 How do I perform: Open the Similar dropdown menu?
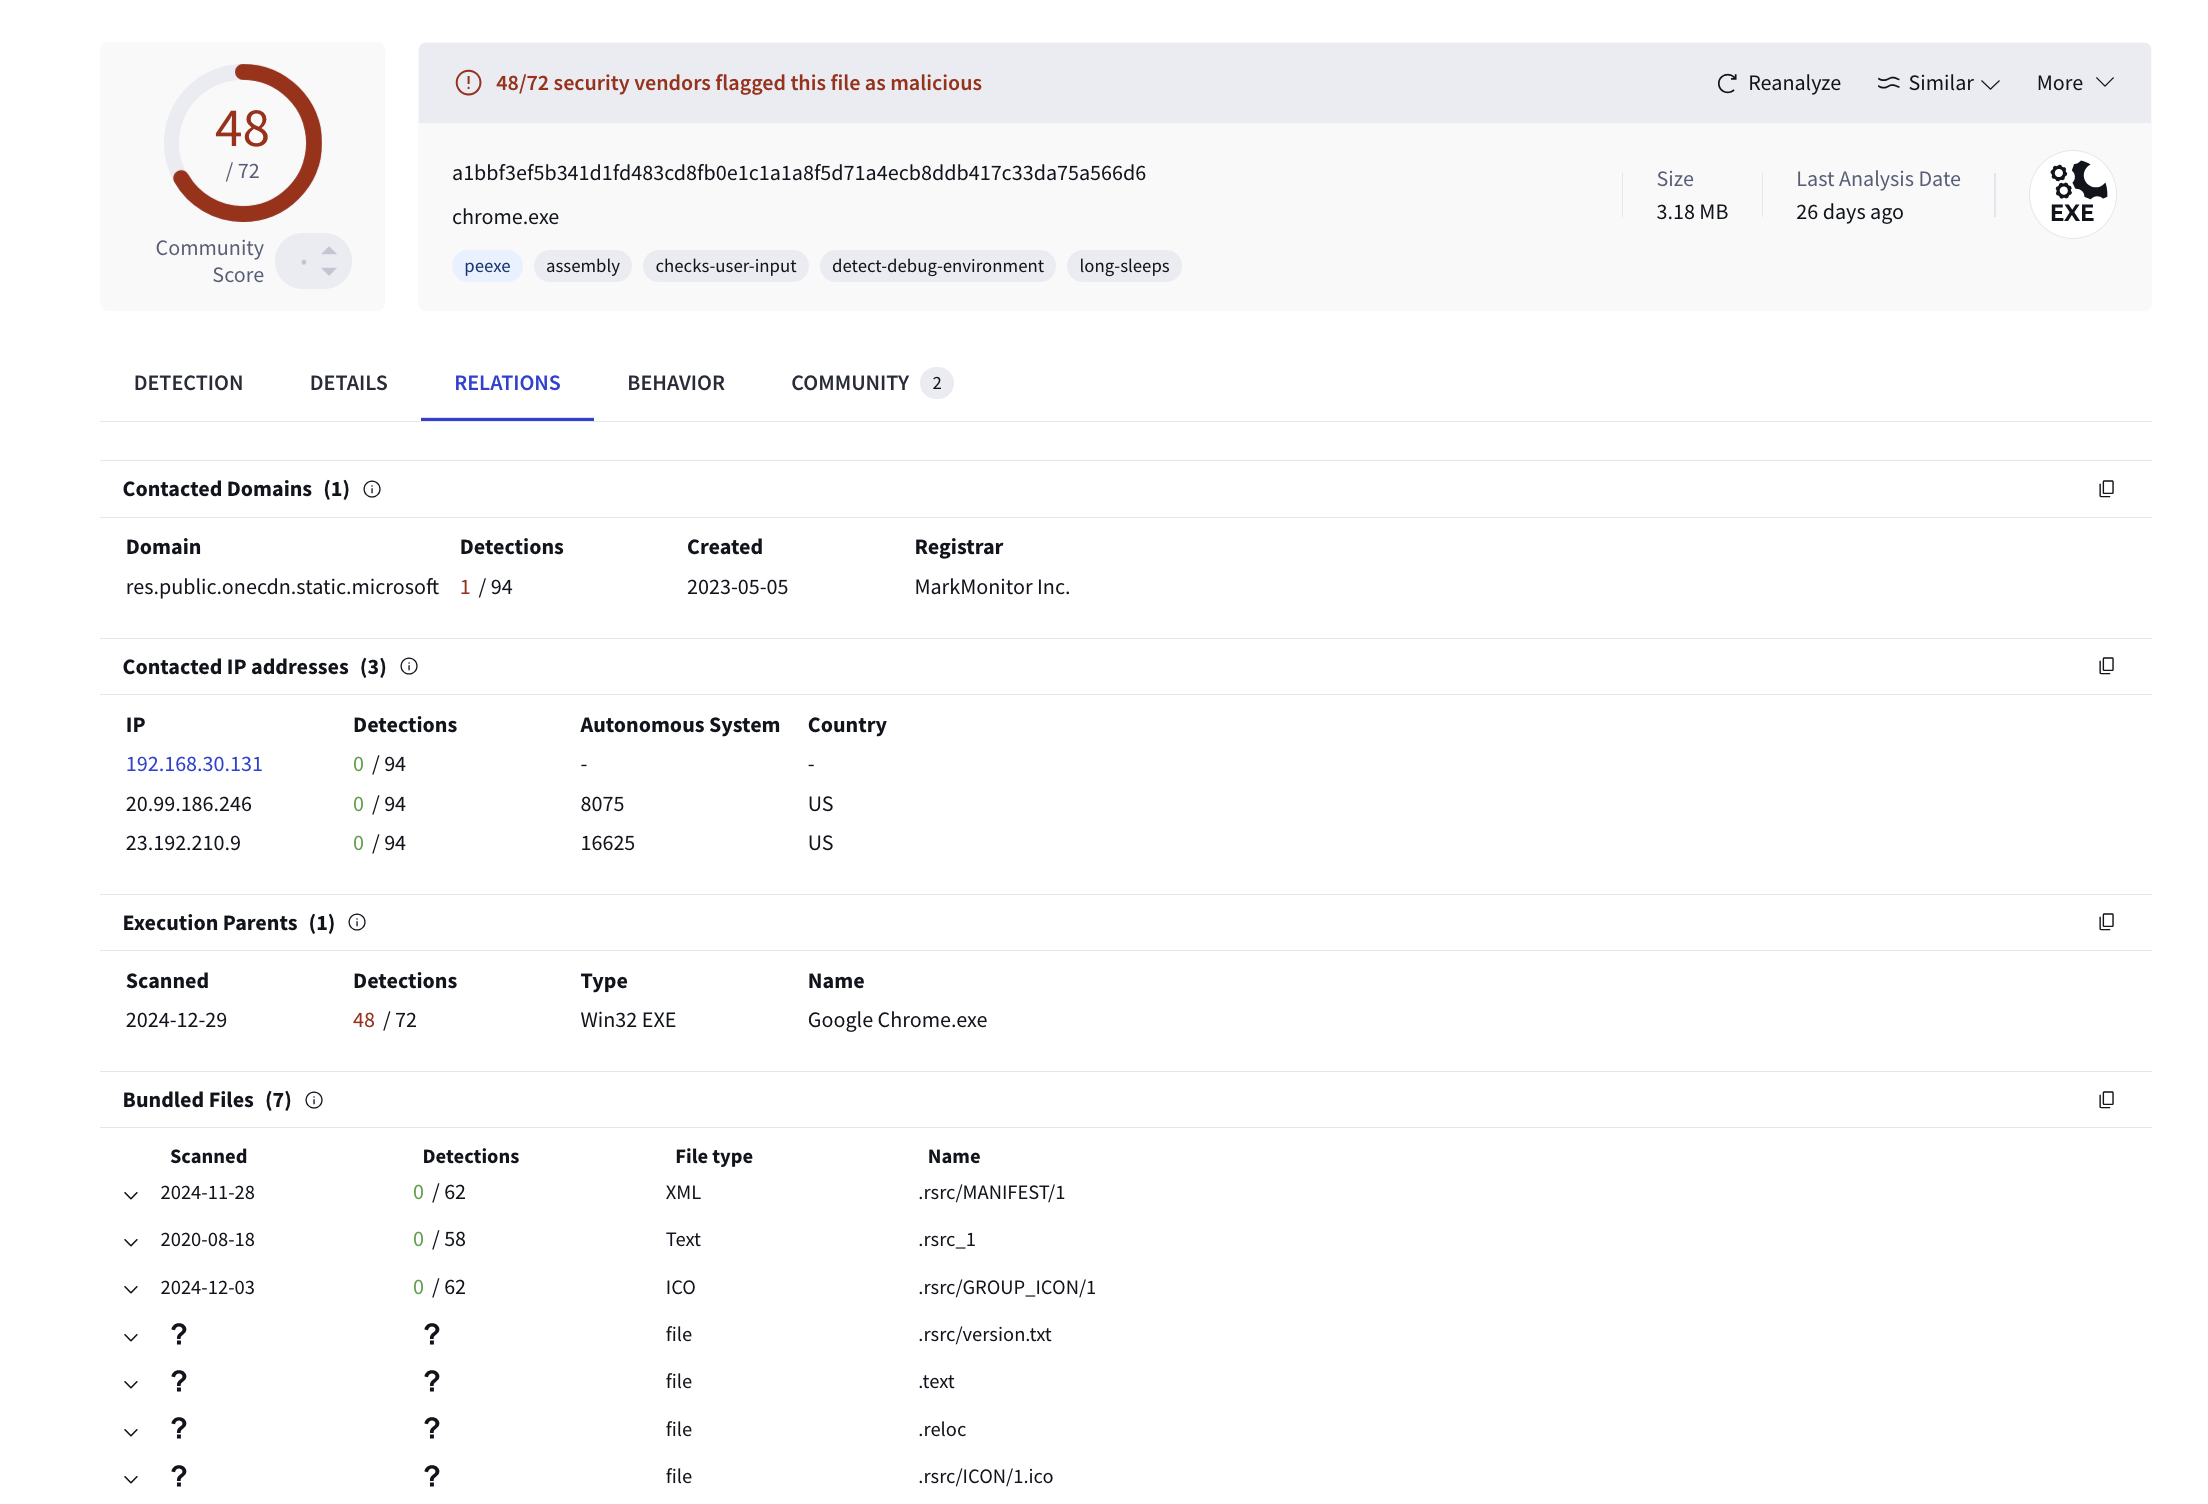coord(1938,83)
